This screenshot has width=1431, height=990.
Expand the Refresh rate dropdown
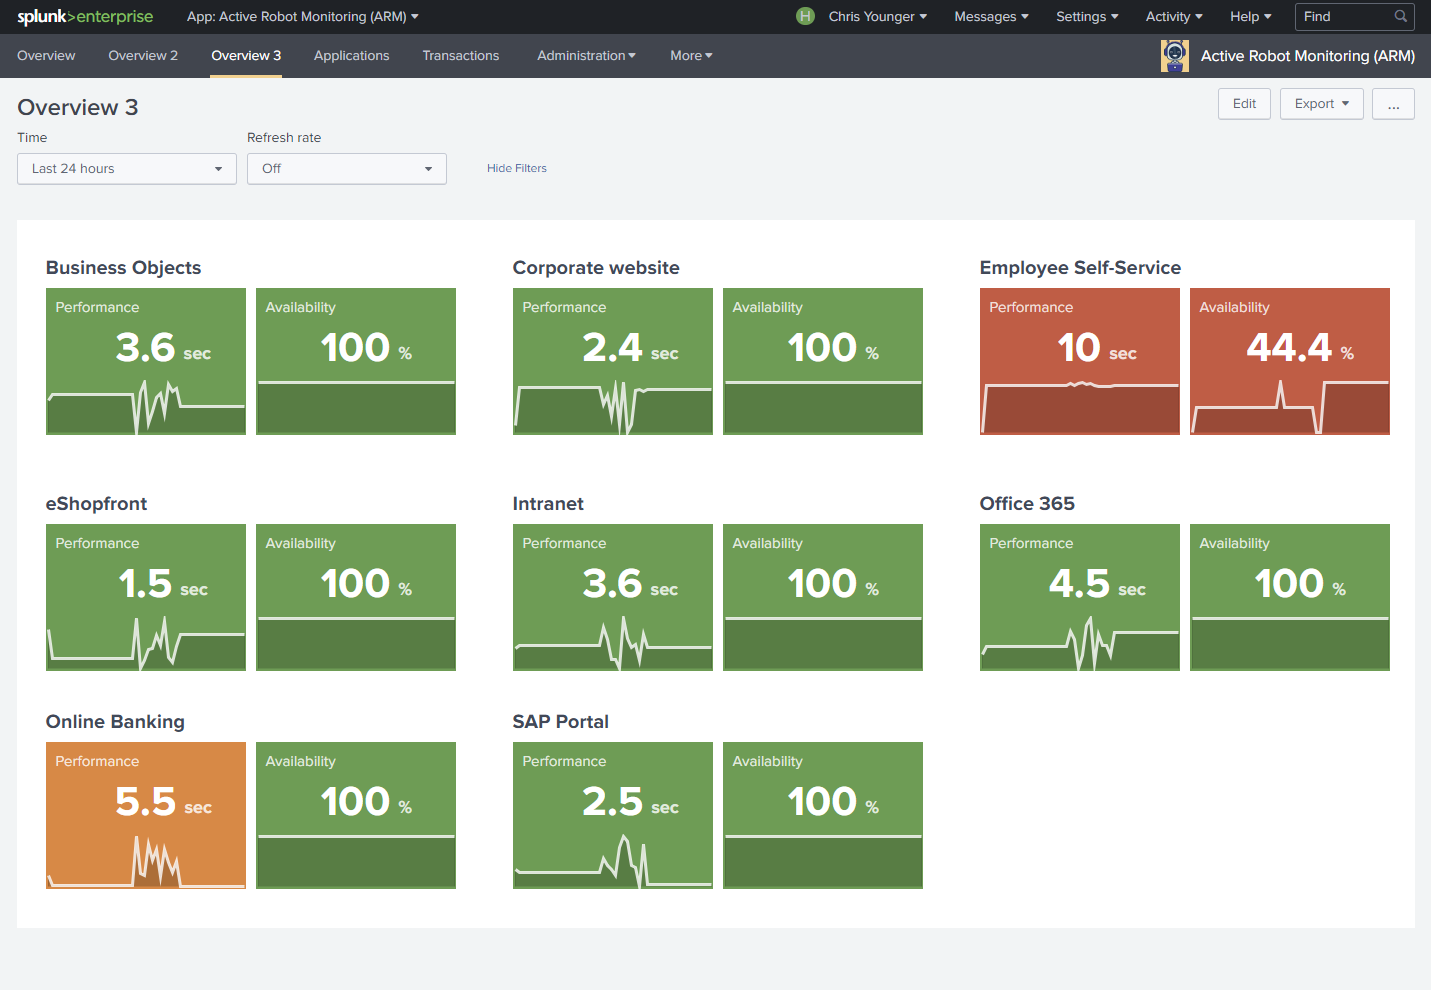tap(346, 169)
